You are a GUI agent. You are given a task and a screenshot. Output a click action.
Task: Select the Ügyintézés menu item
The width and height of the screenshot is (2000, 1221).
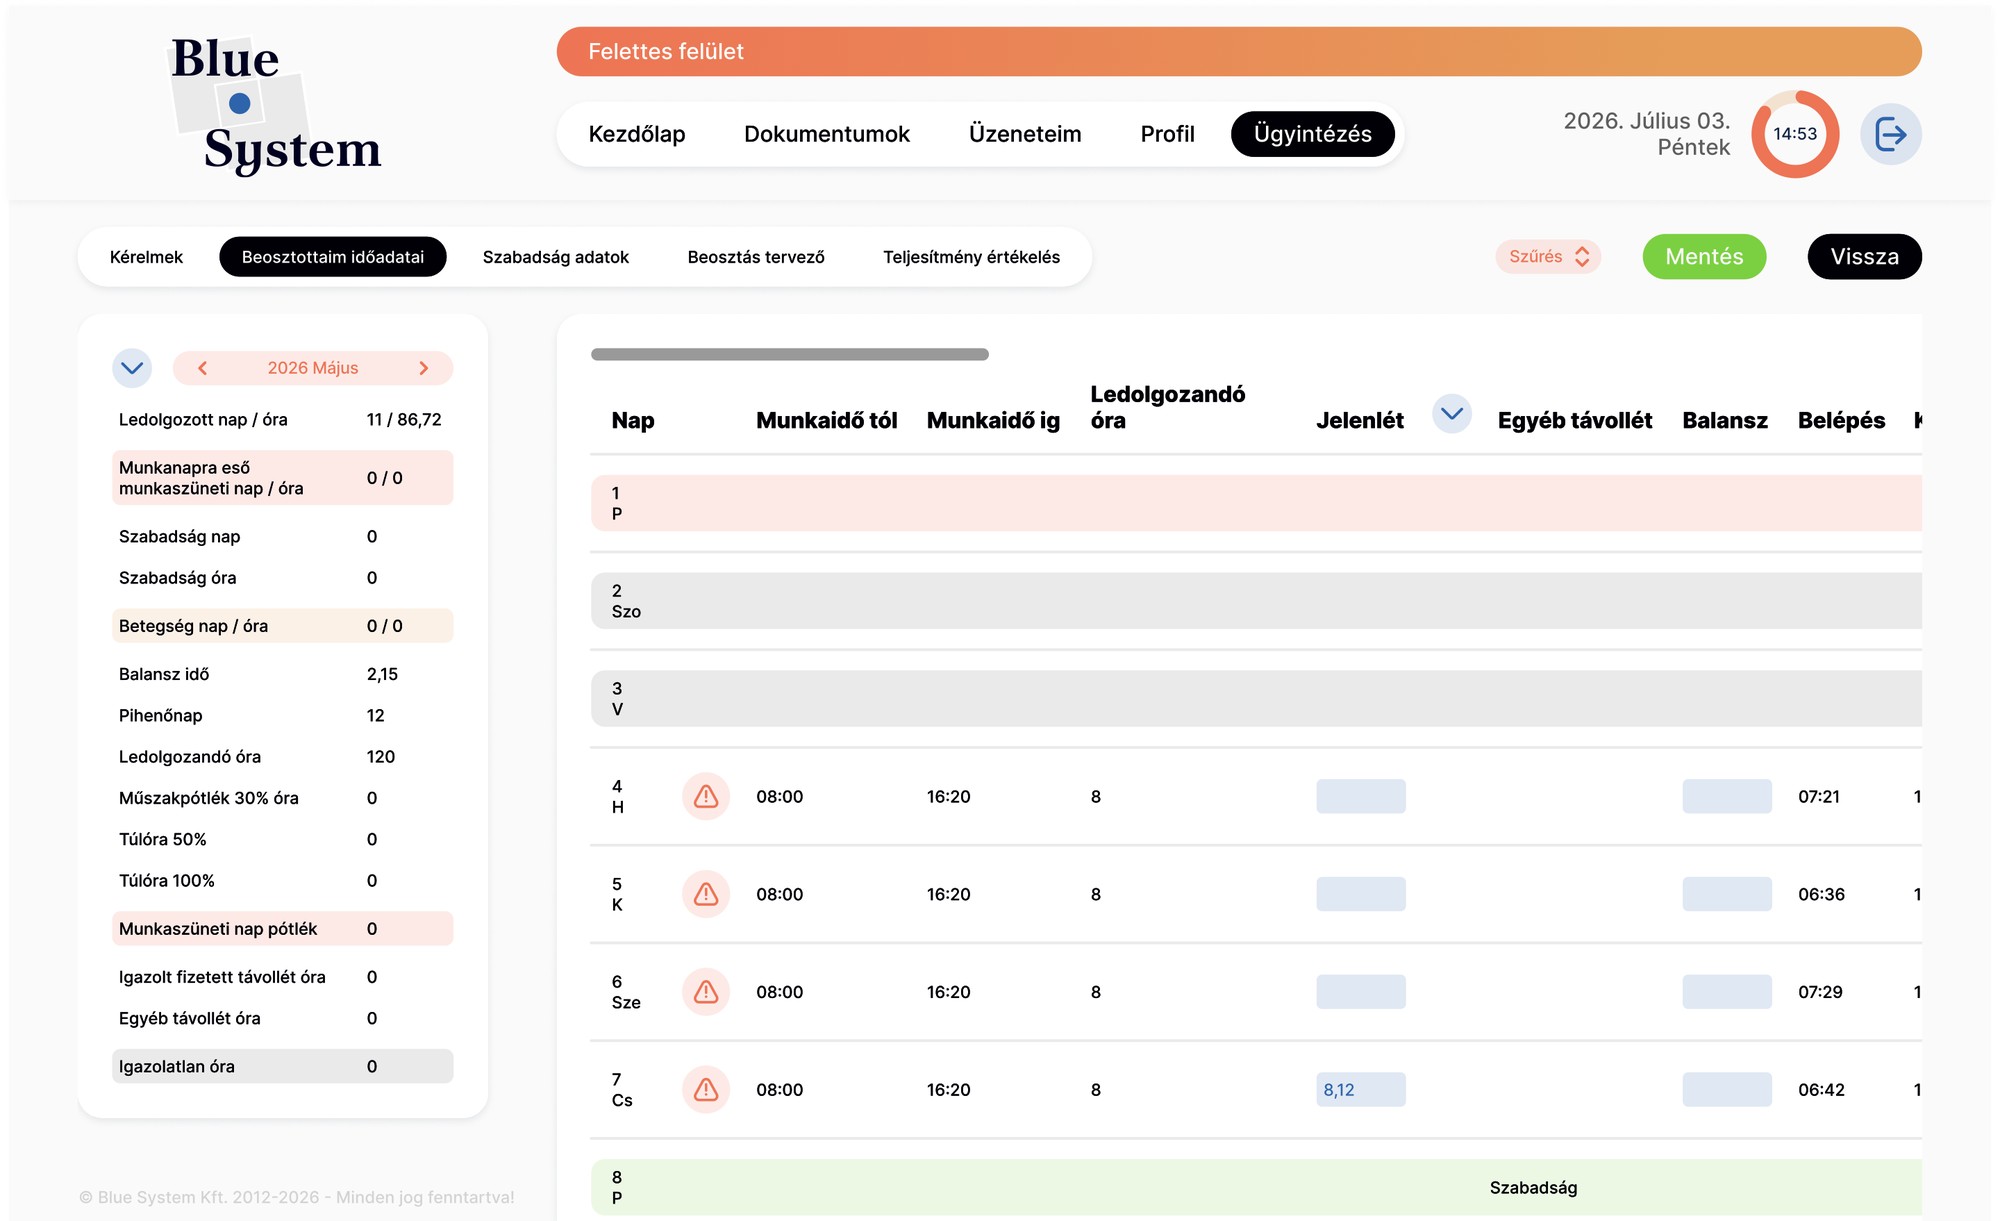[1313, 134]
